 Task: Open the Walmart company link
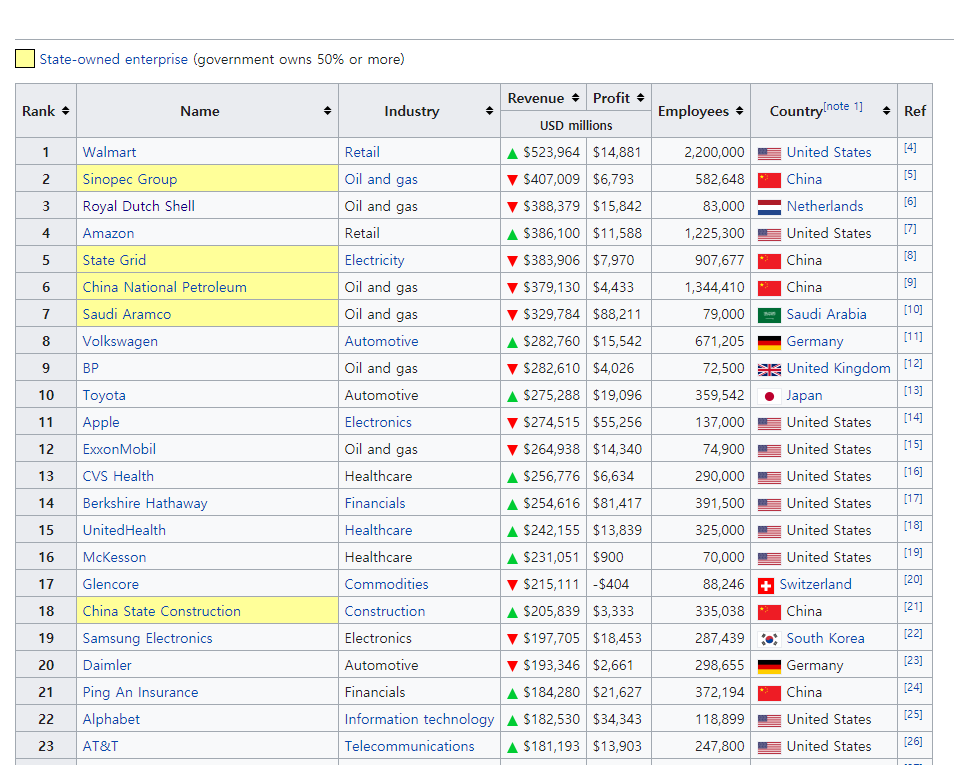point(110,152)
